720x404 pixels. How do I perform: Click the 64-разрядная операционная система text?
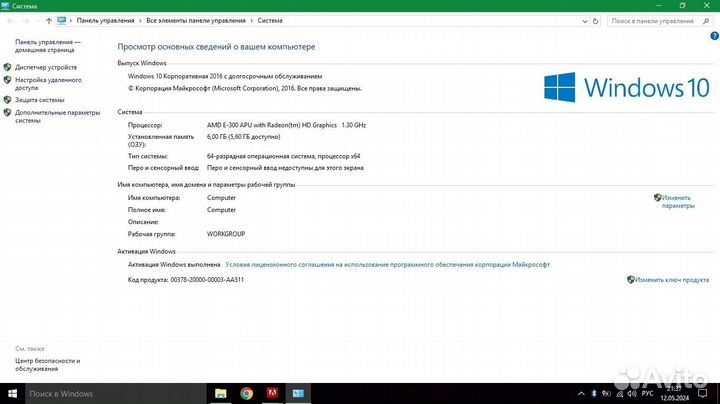click(x=283, y=156)
